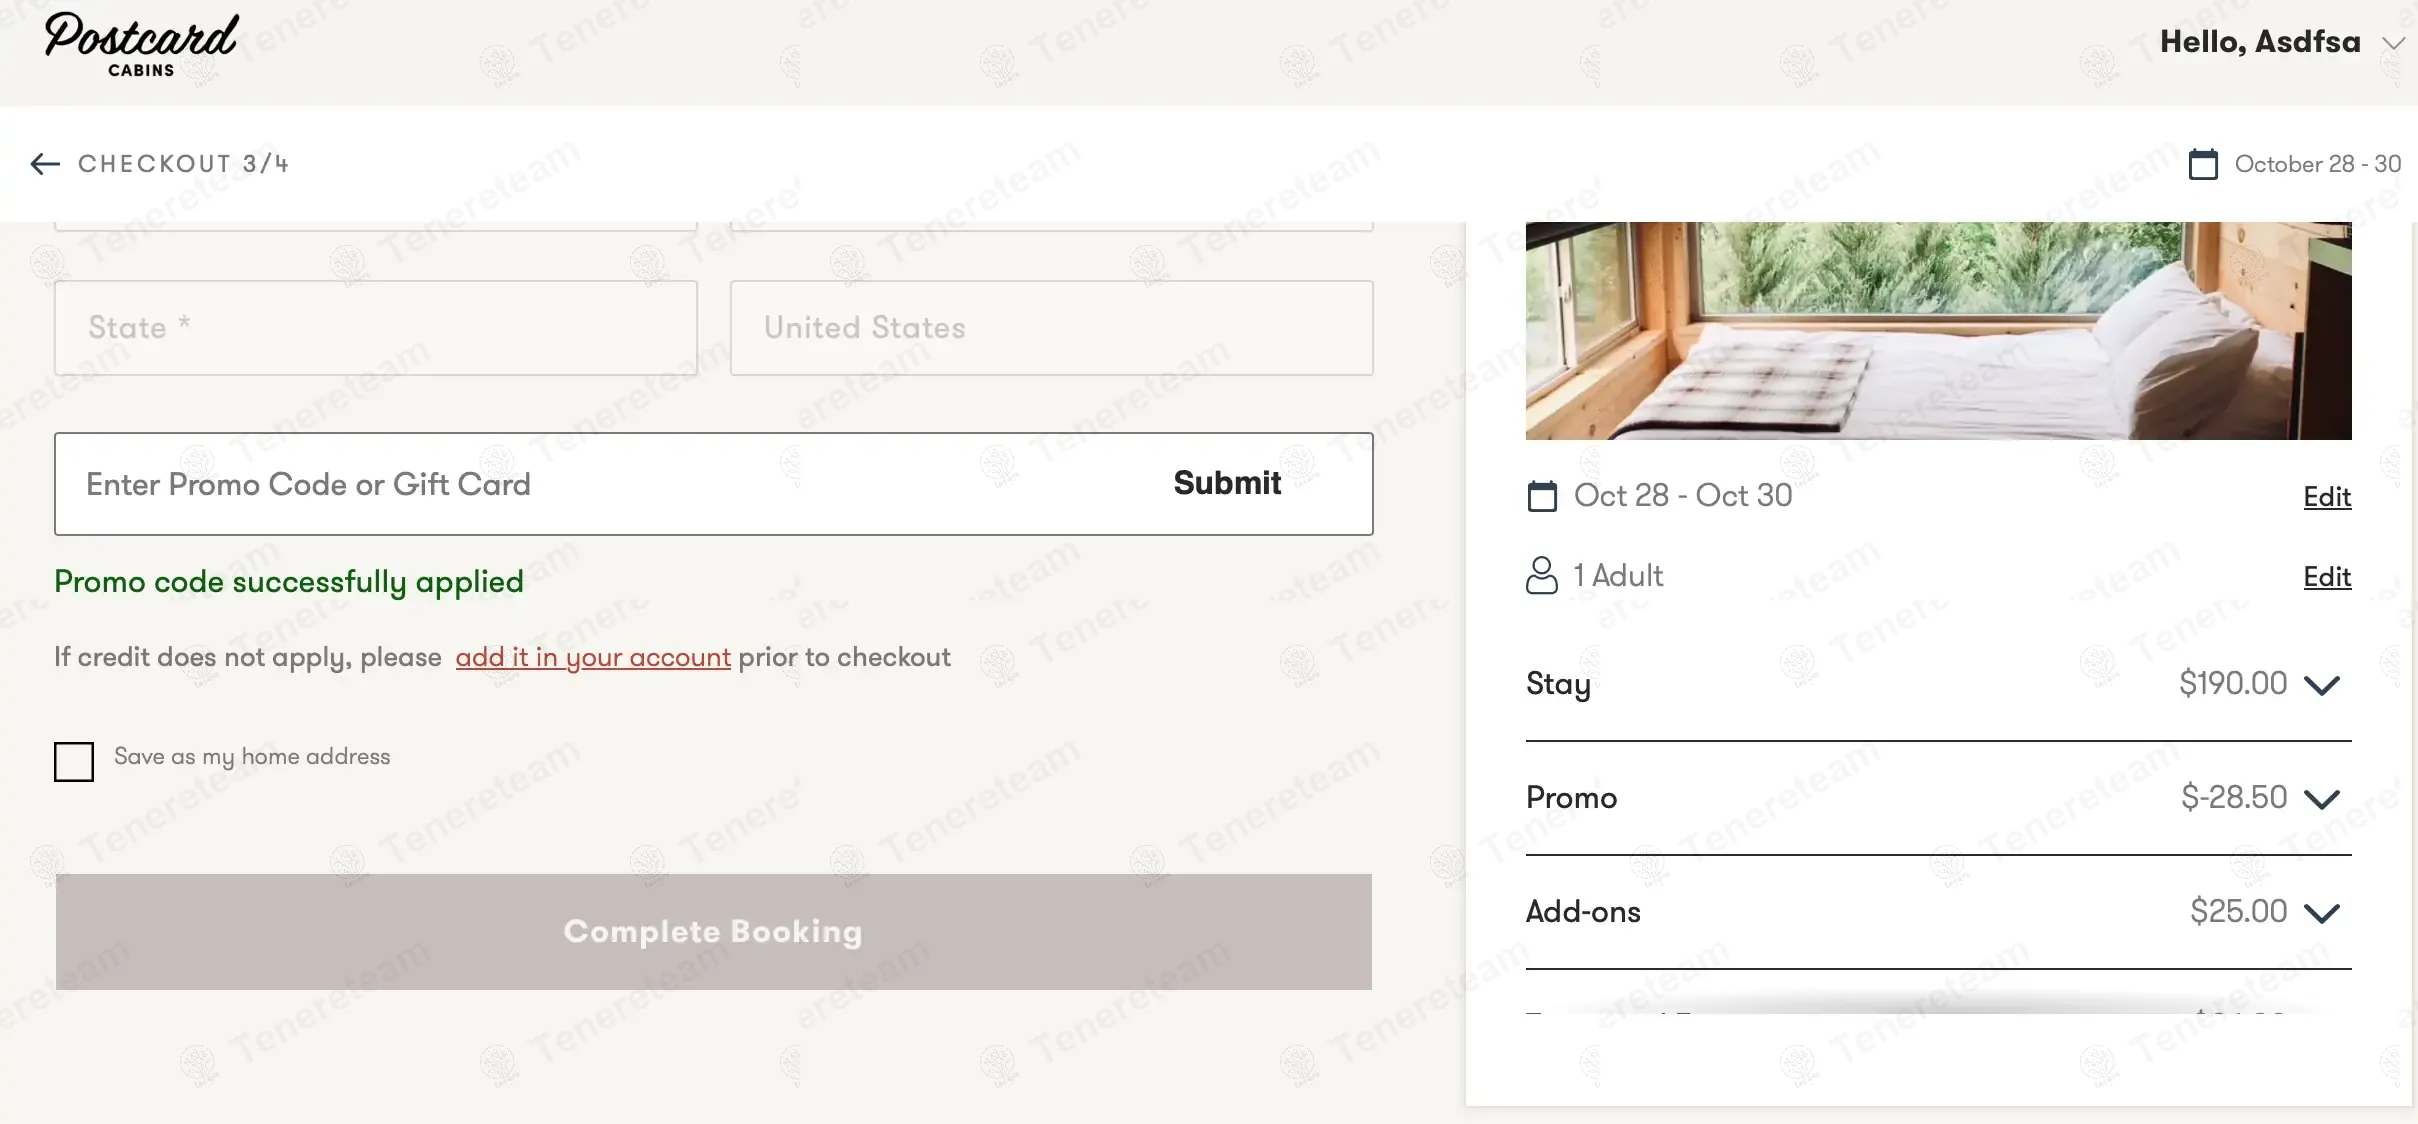2418x1124 pixels.
Task: Click the Postcard Cabins logo
Action: click(141, 44)
